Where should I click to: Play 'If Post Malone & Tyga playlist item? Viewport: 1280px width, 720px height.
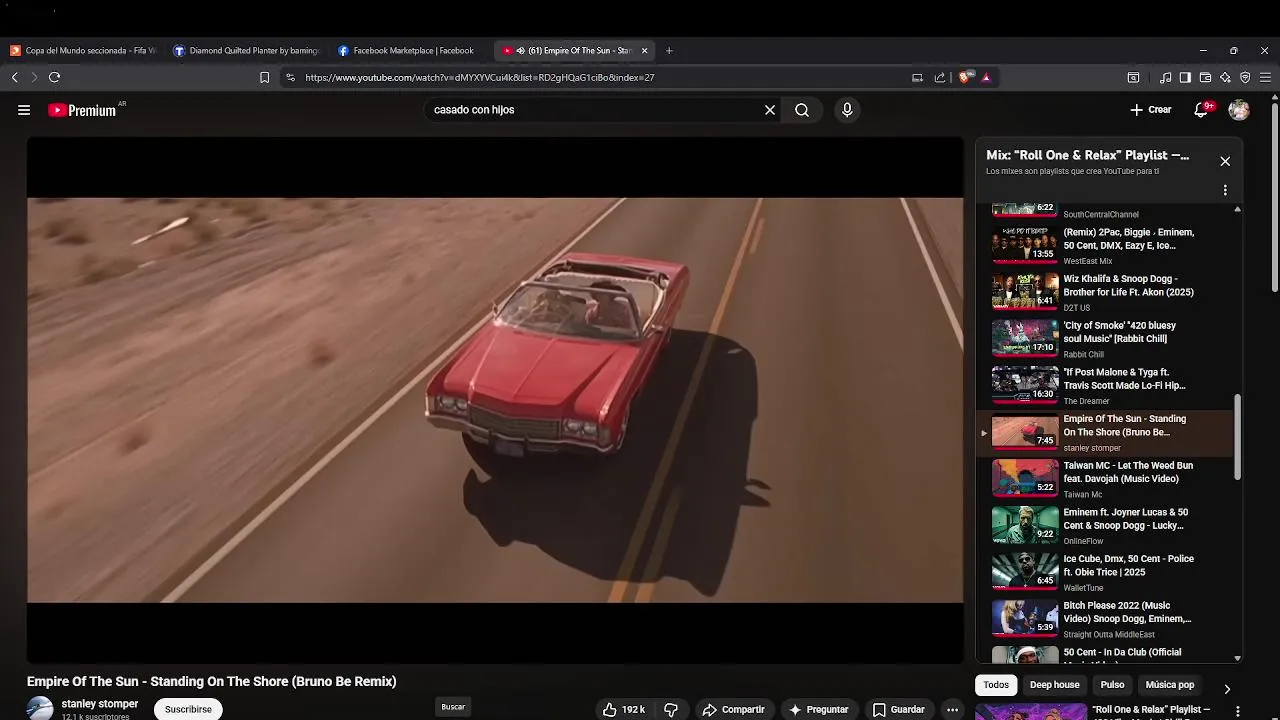tap(1105, 386)
